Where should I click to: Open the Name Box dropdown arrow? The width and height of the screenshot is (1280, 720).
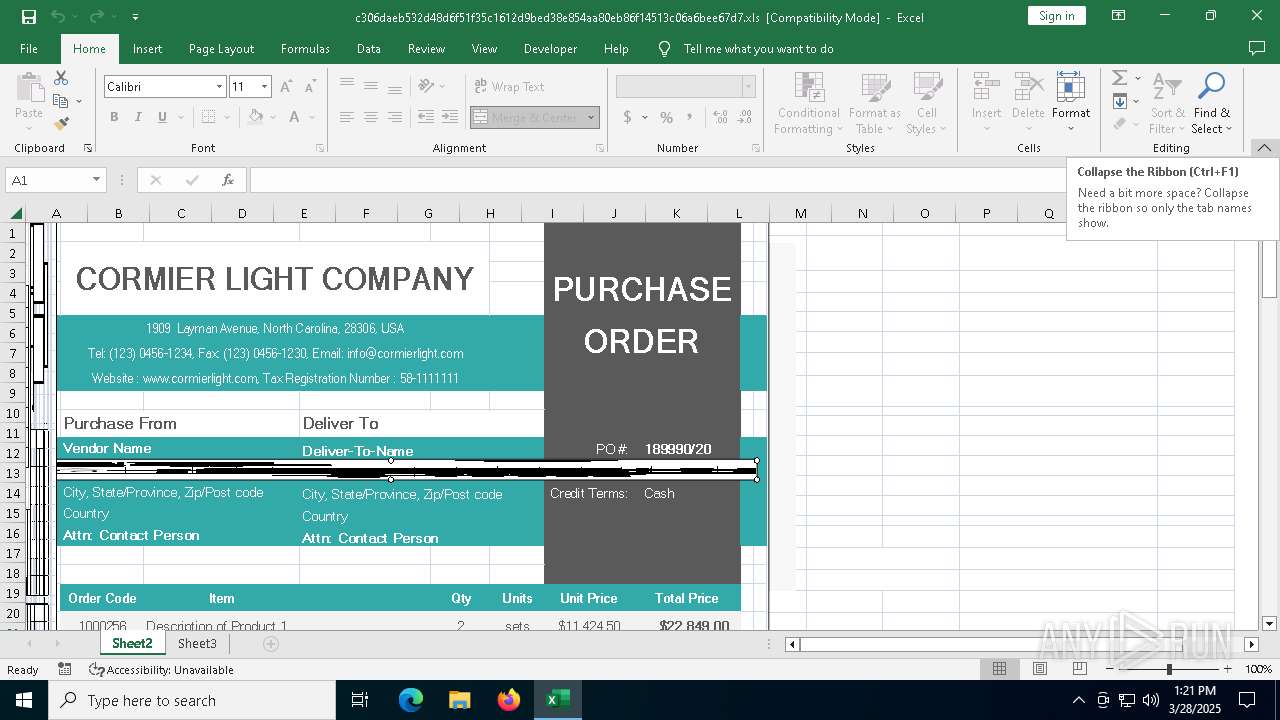click(x=96, y=180)
